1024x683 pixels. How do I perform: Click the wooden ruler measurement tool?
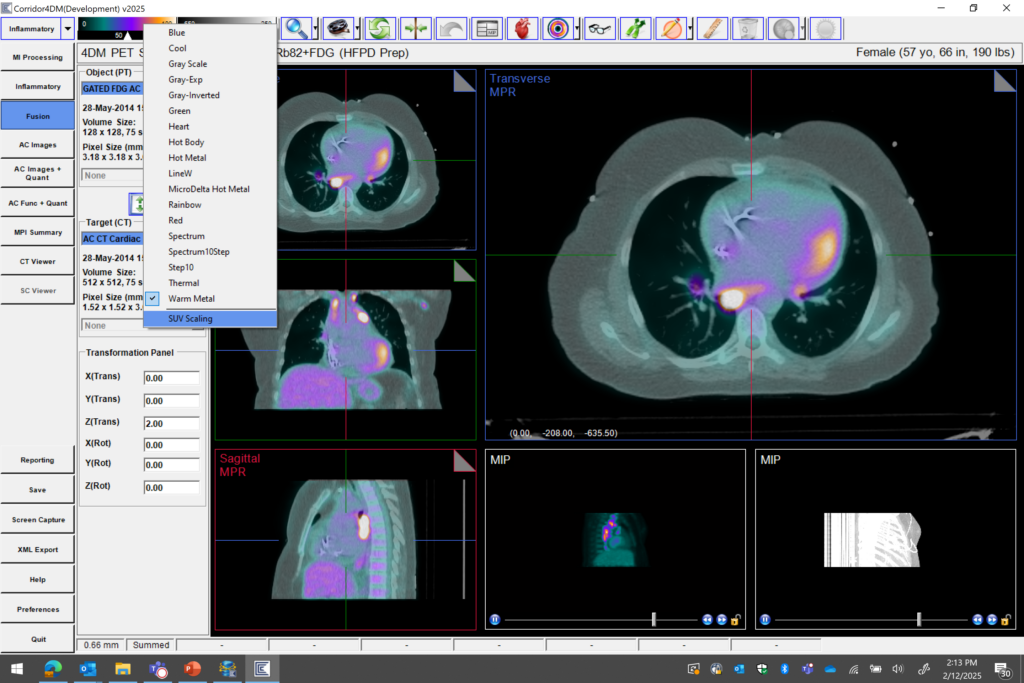tap(711, 28)
